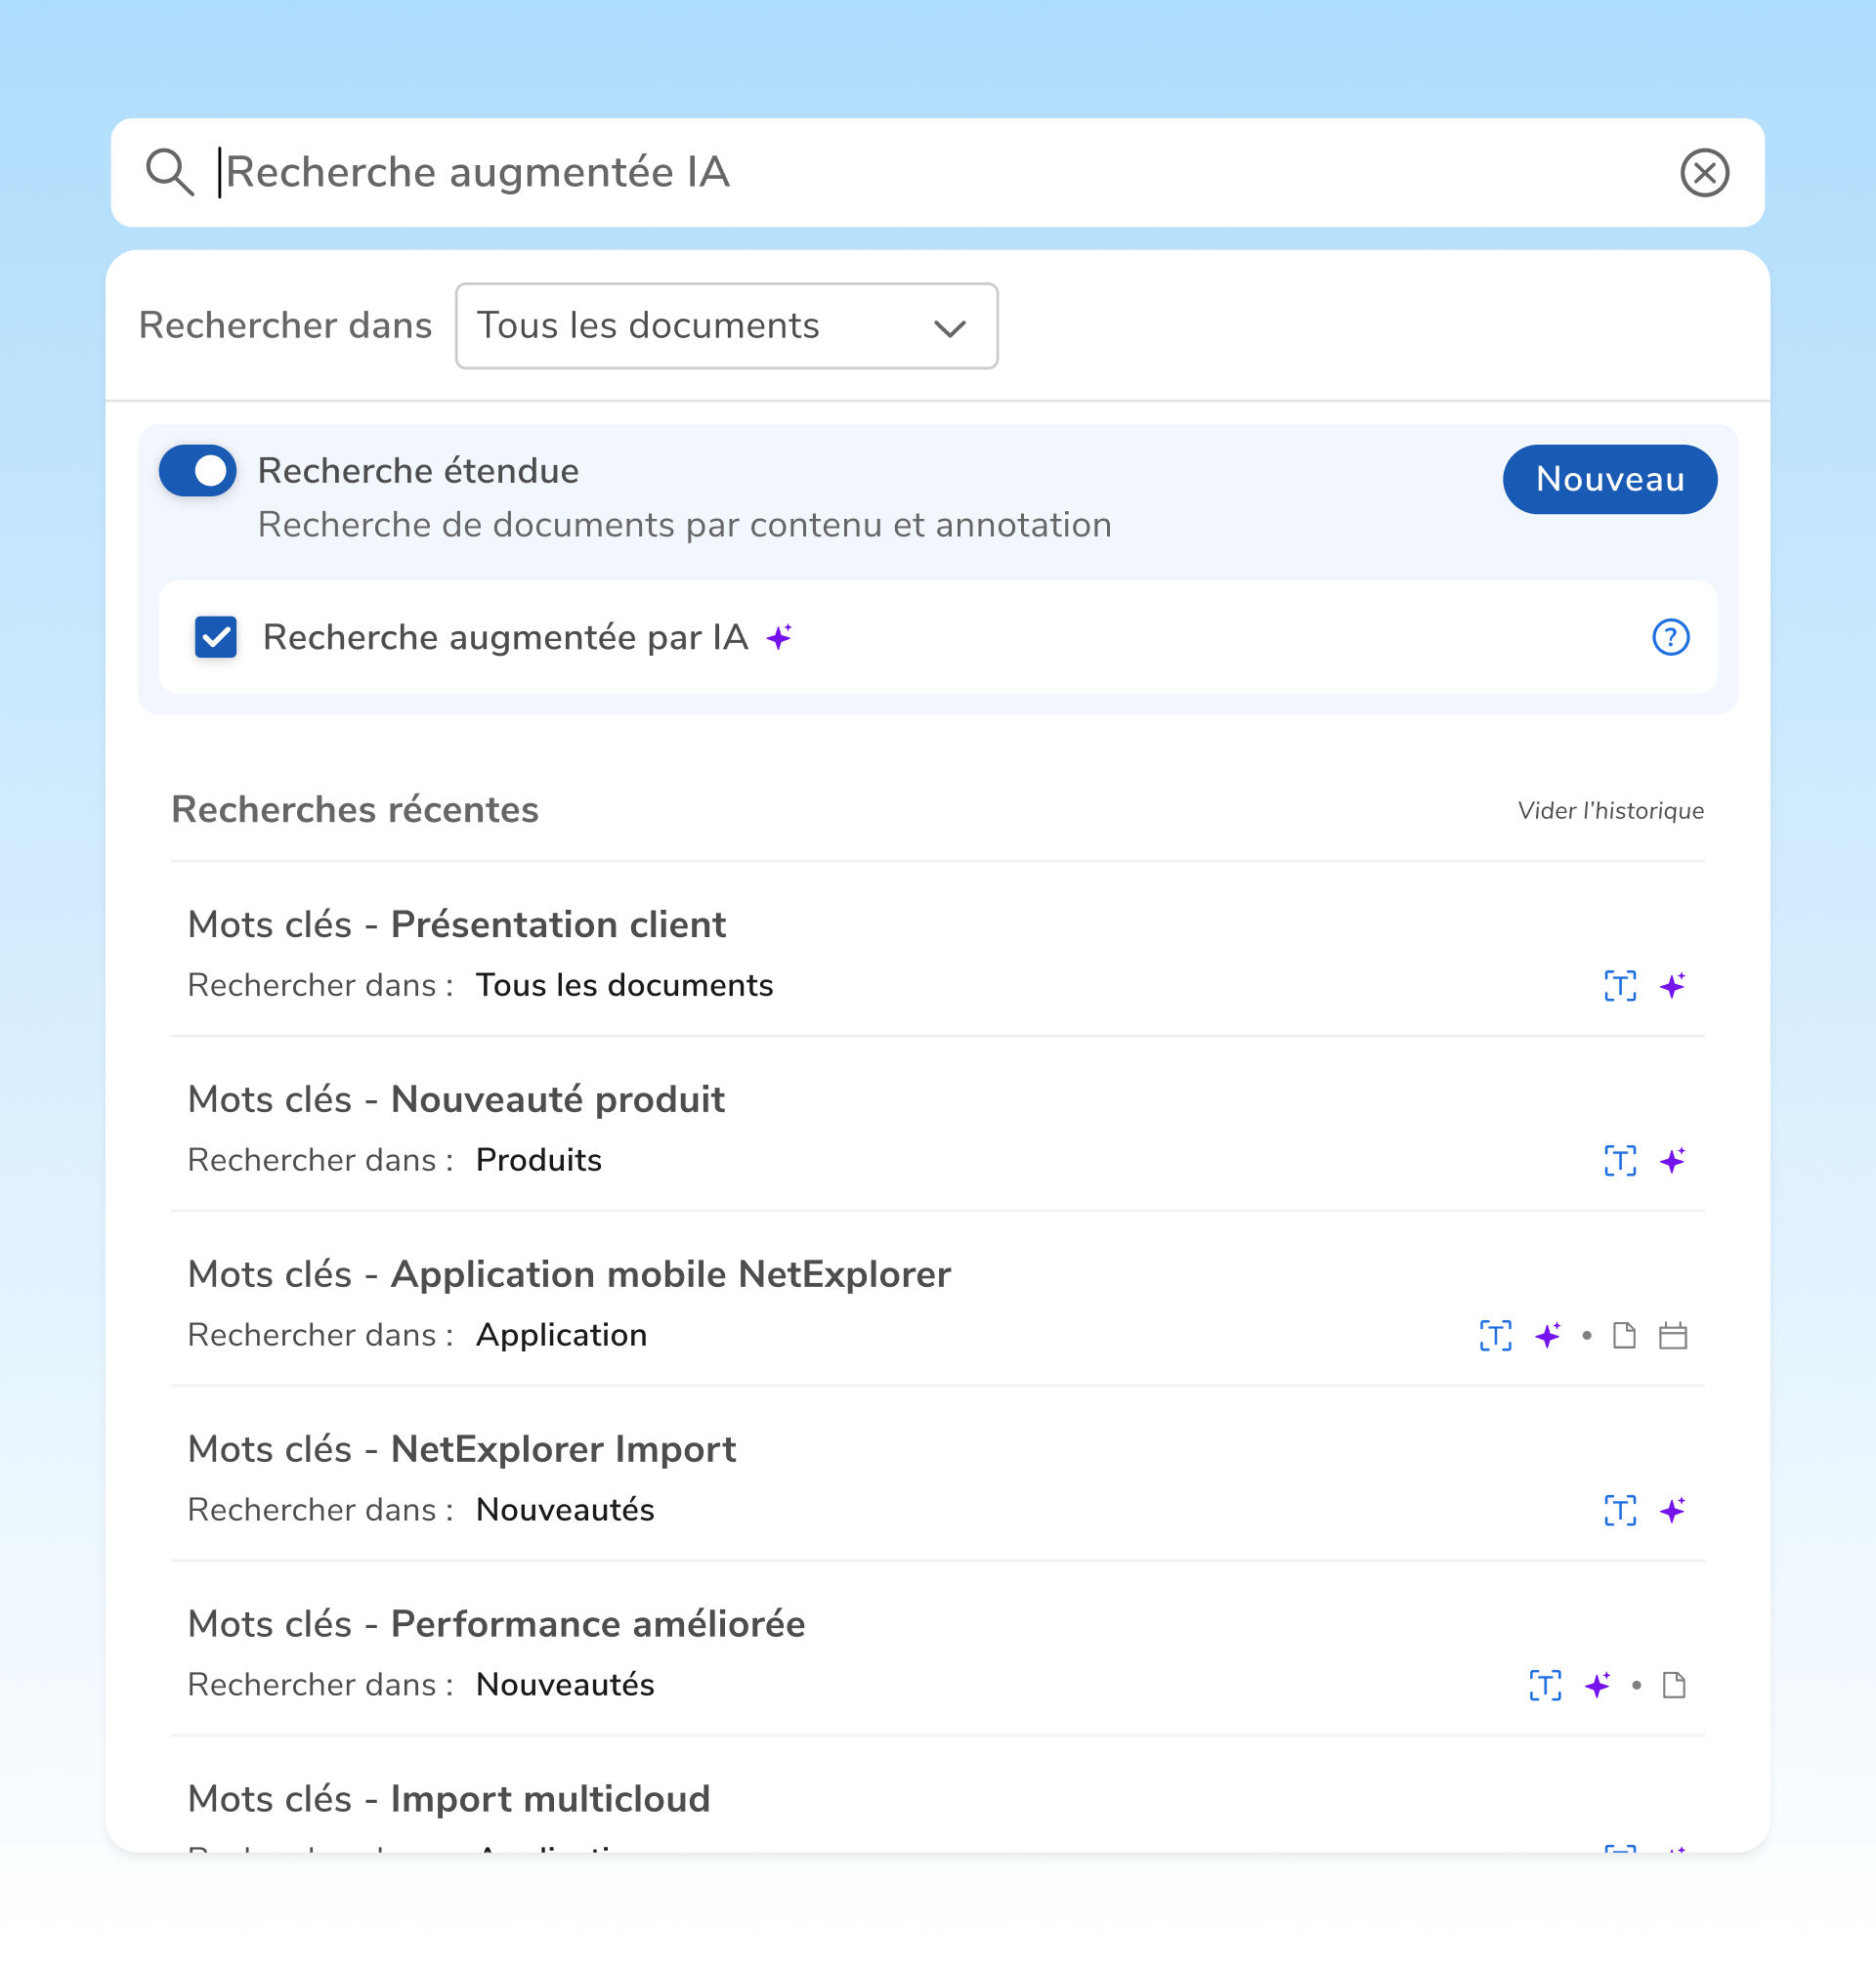The image size is (1876, 1971).
Task: Click the AI sparkle icon for Nouveauté produit
Action: [x=1672, y=1161]
